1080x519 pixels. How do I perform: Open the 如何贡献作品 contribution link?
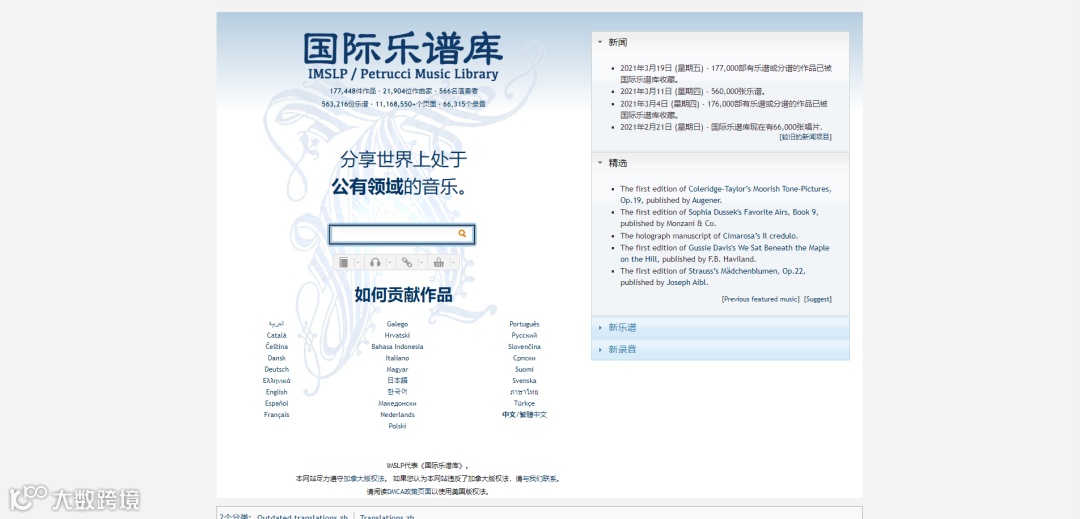tap(404, 295)
